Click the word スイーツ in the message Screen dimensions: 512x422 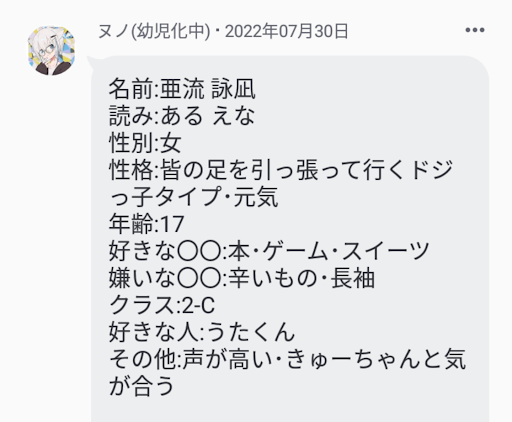(x=385, y=251)
